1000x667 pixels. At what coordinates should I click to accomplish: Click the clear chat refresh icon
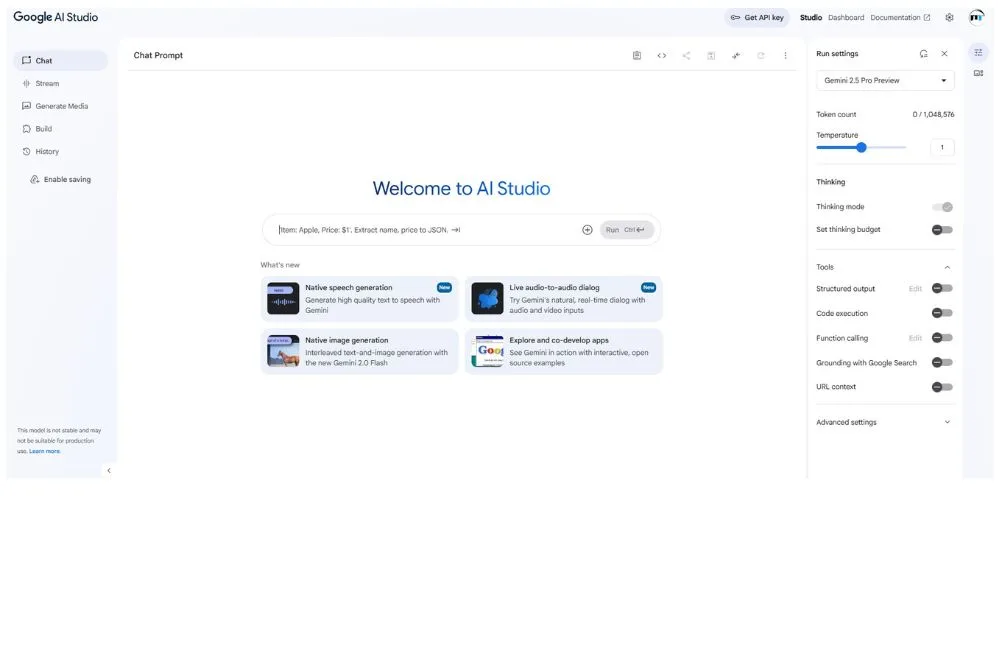click(x=761, y=55)
